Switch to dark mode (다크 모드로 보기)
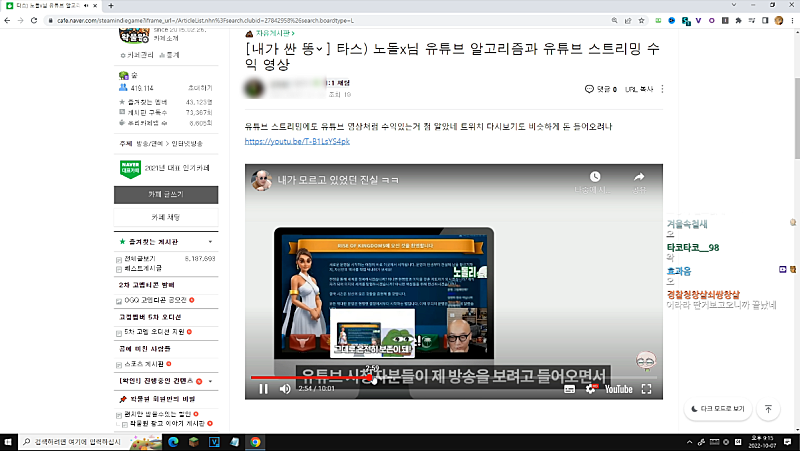The height and width of the screenshot is (451, 800). (718, 409)
